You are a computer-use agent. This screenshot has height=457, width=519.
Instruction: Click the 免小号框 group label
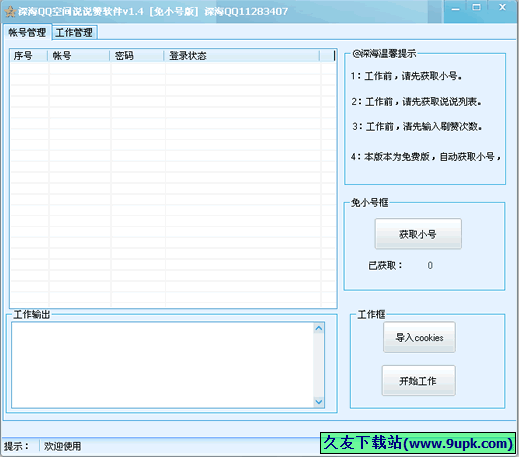370,202
